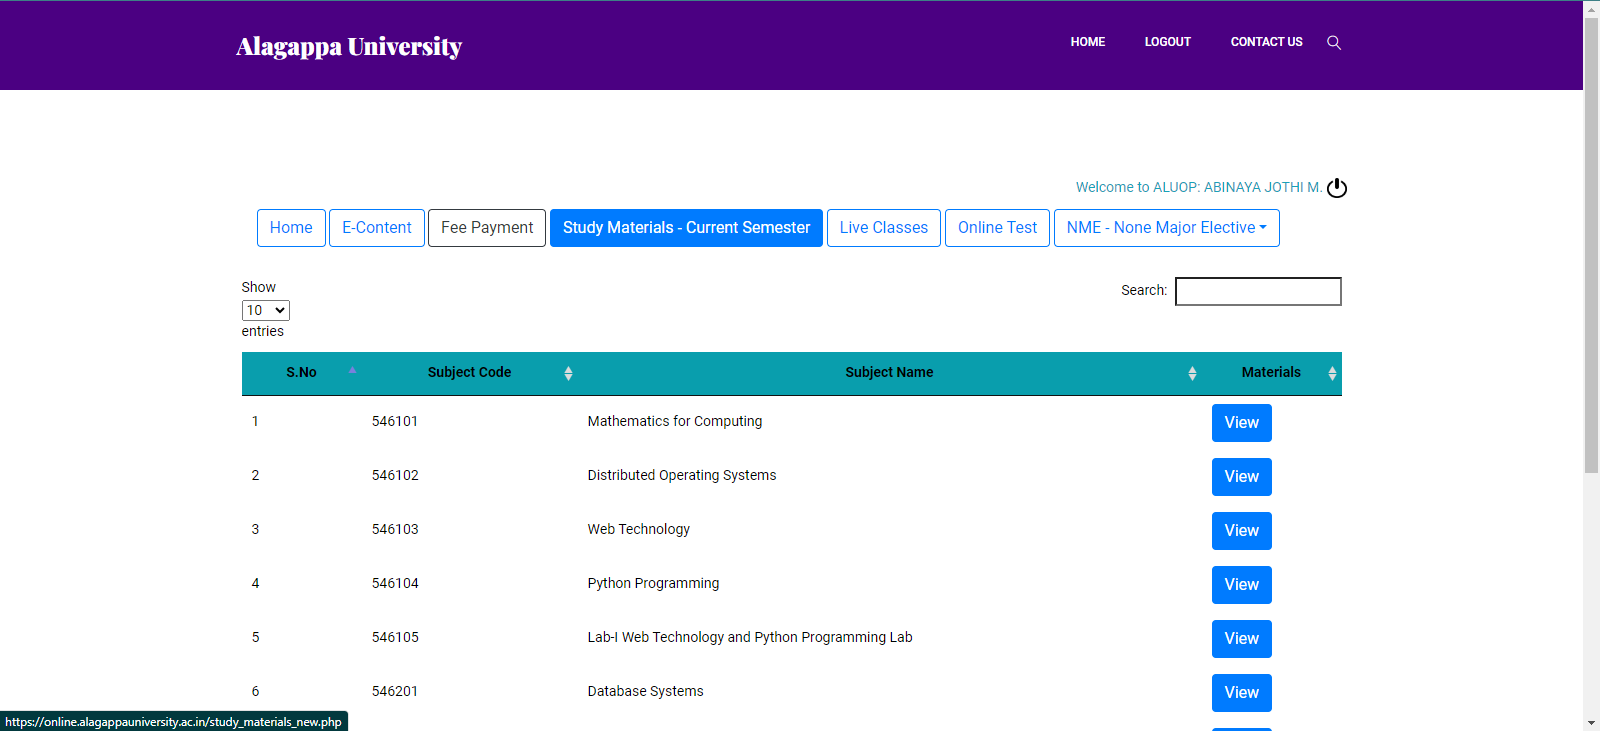Screen dimensions: 1600x731
Task: Click the Welcome to ALUOP: ABINAYA JOTHI M. text
Action: [x=1199, y=187]
